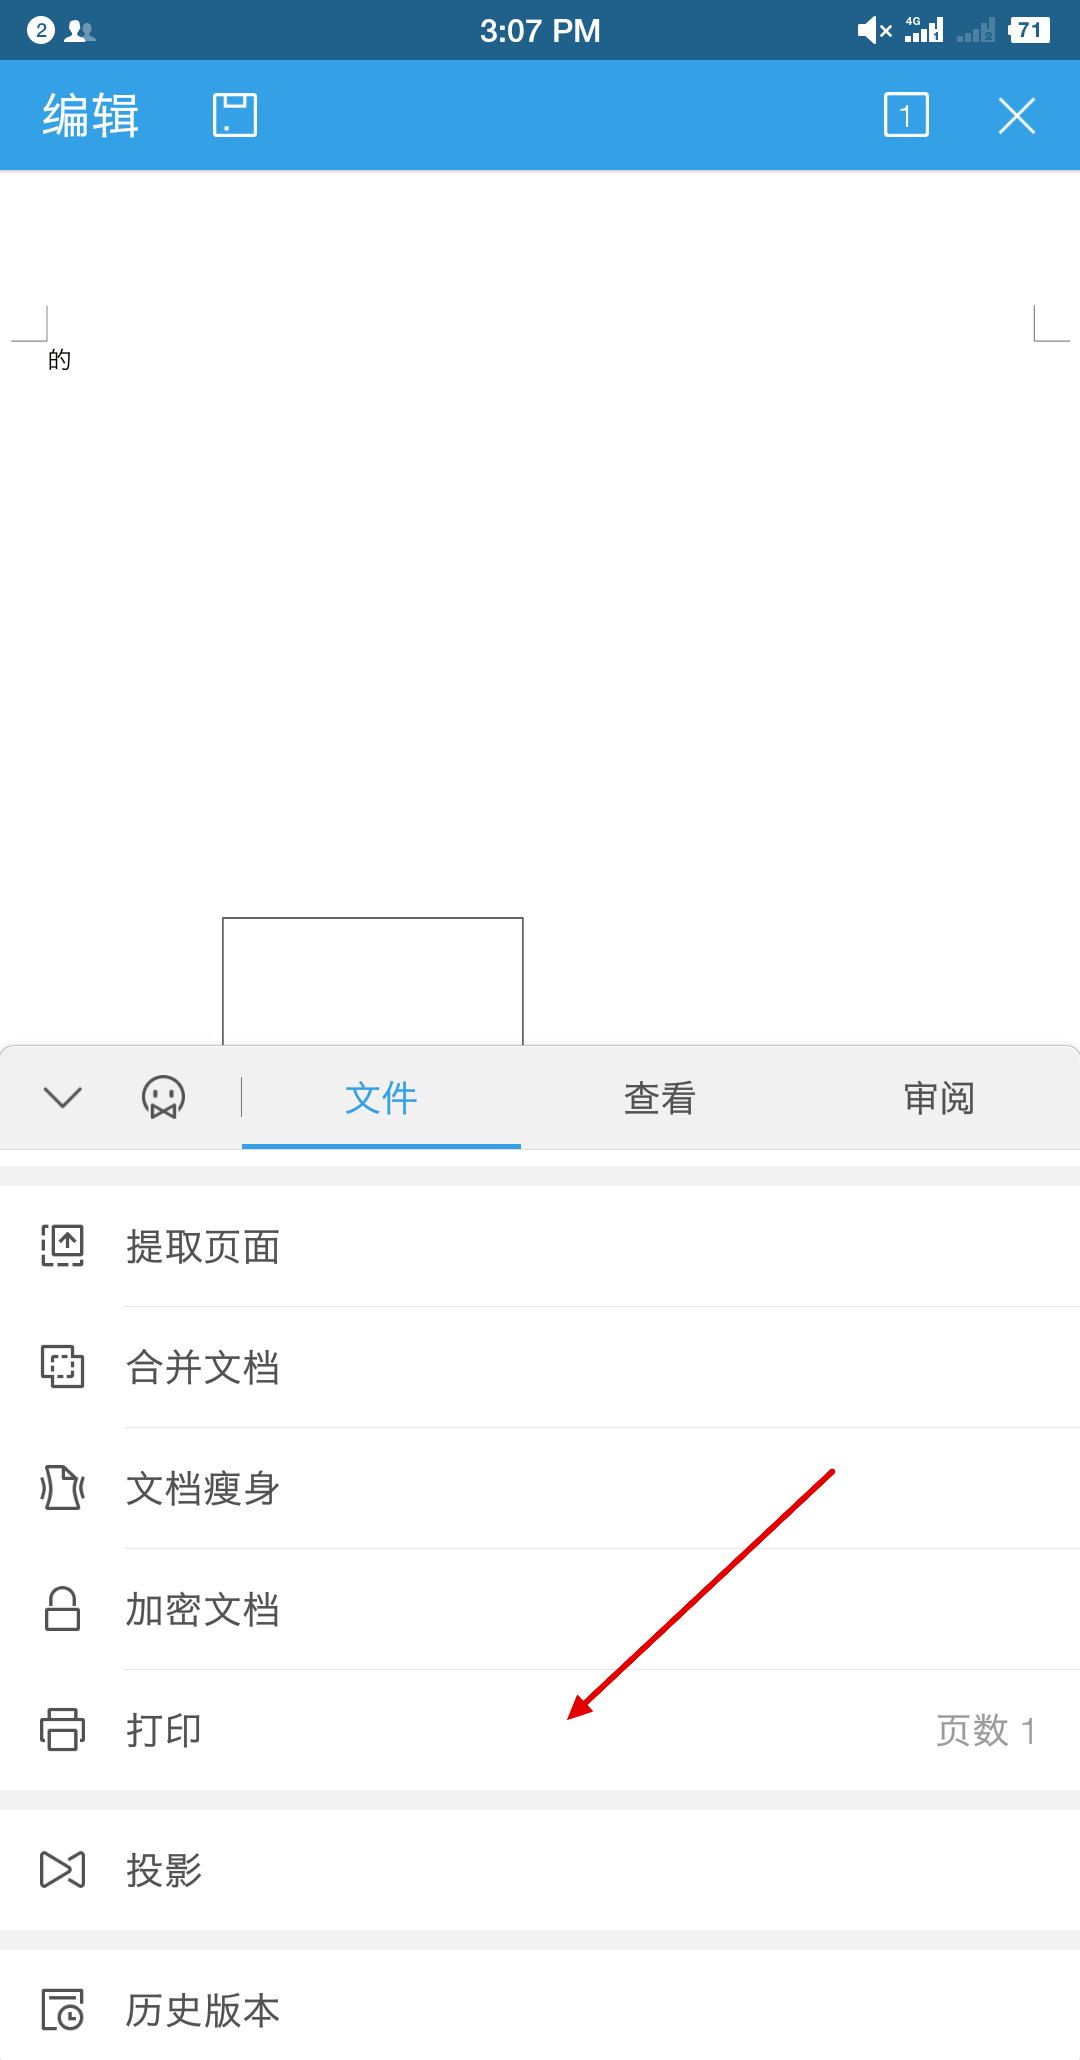
Task: Close the document with X icon
Action: [1017, 116]
